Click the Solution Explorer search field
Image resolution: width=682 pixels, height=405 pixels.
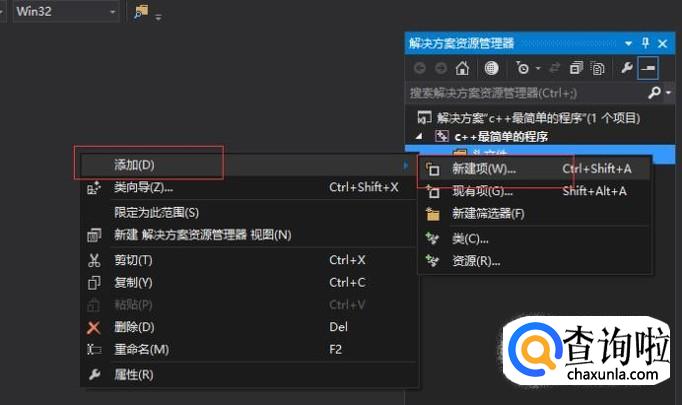tap(526, 93)
